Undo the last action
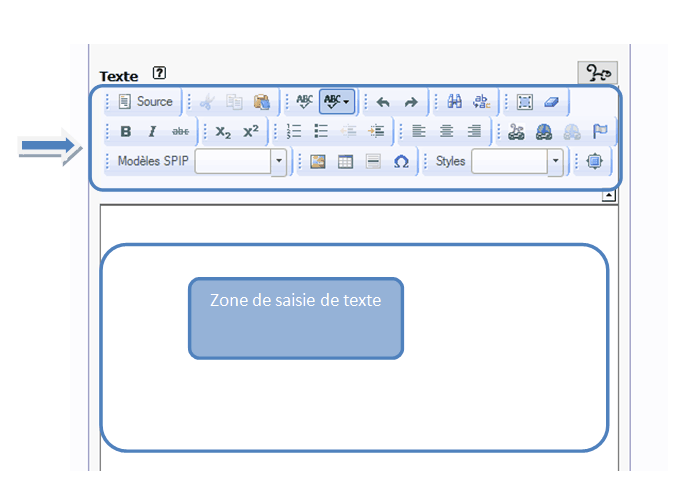 [x=383, y=102]
